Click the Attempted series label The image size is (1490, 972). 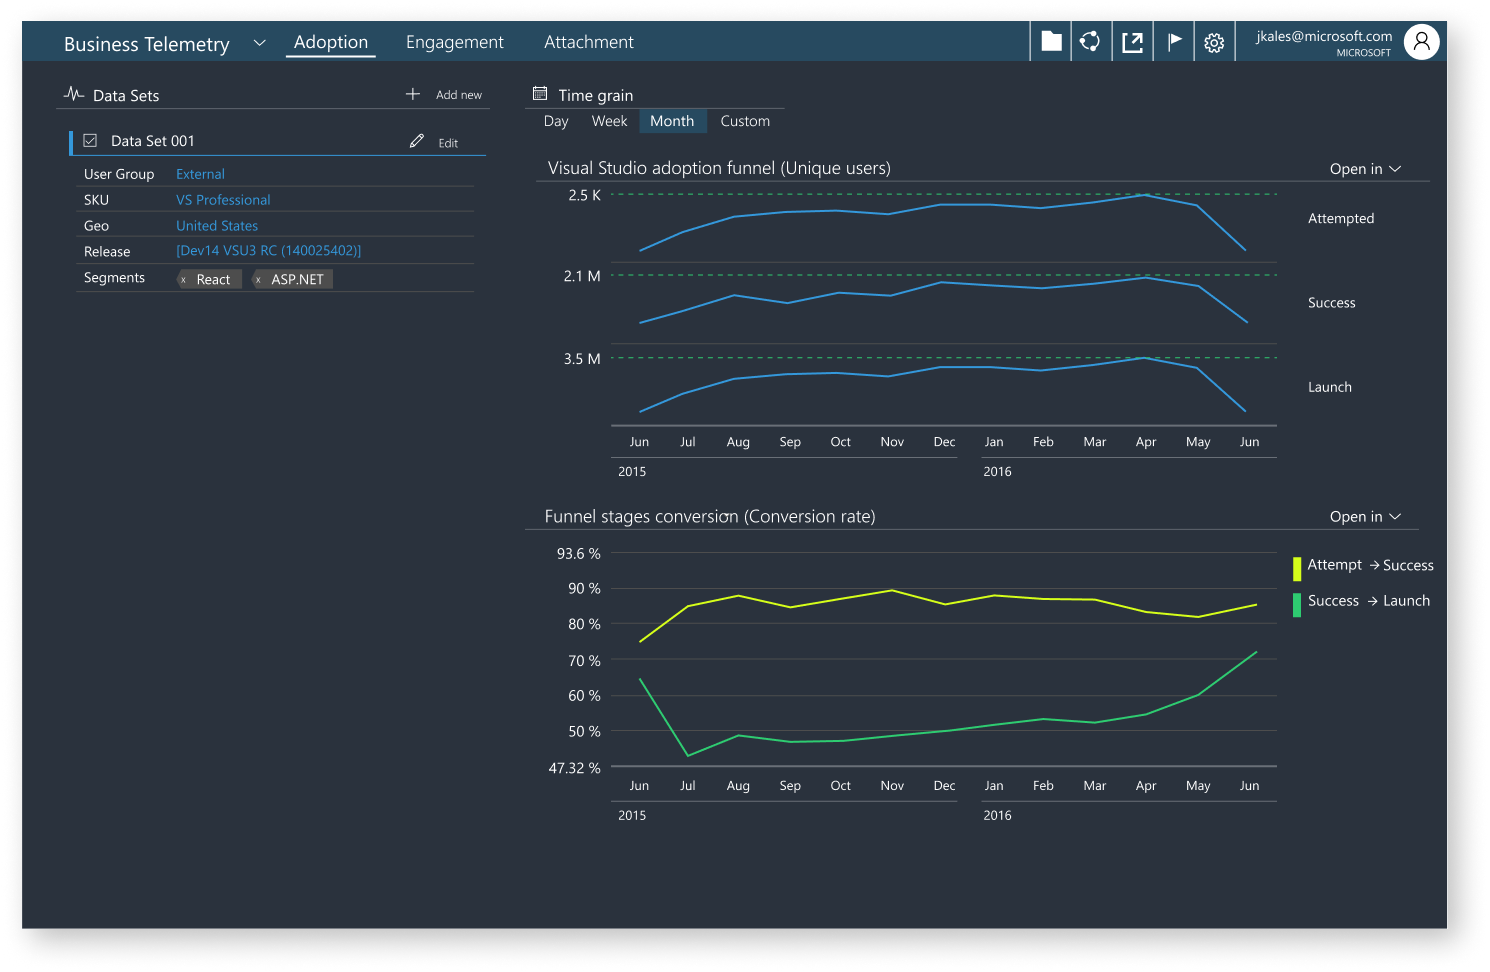click(x=1341, y=219)
